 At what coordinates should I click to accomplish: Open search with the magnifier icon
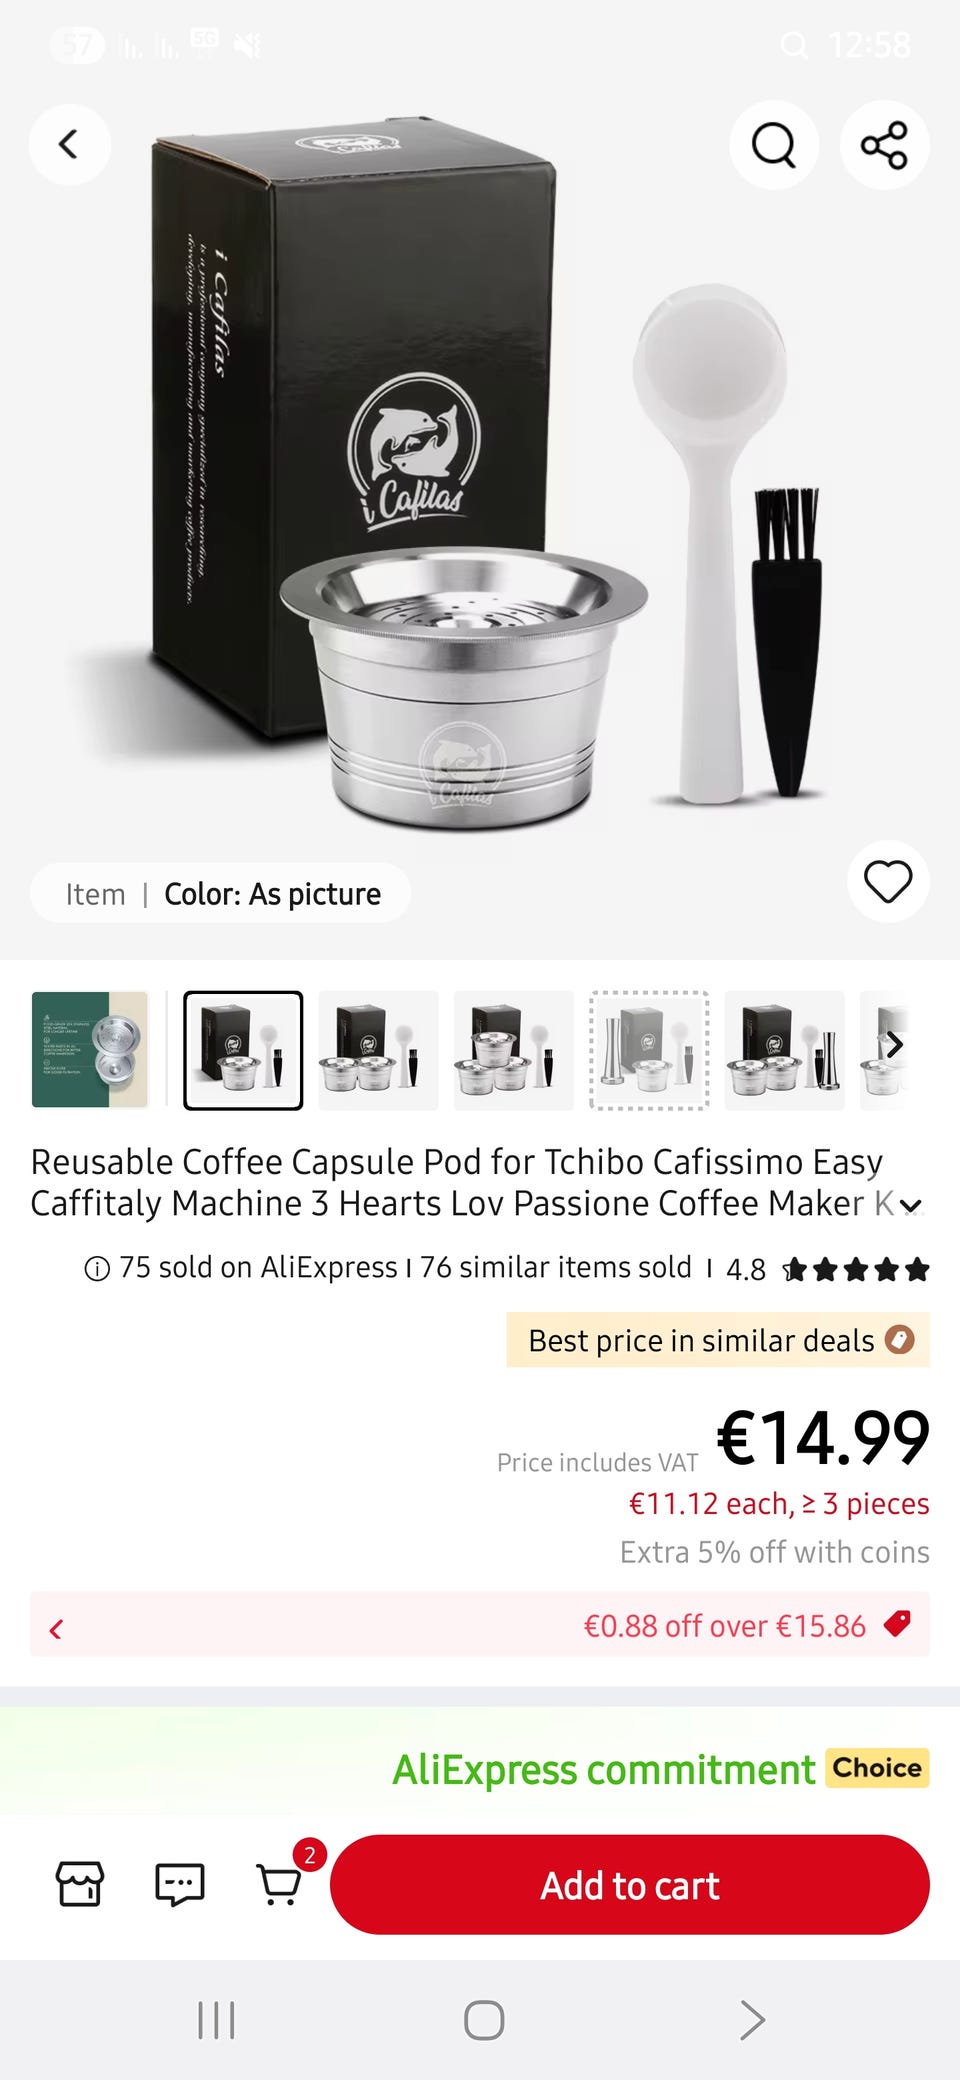click(774, 145)
